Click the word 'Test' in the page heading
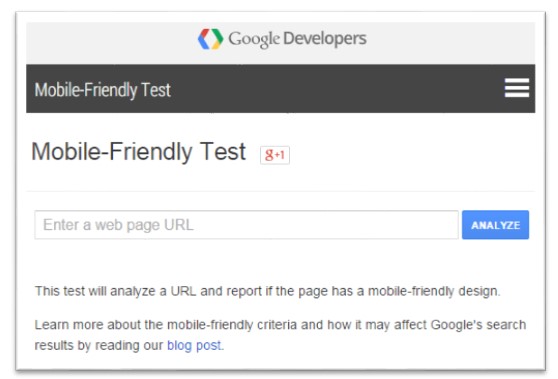 [x=222, y=151]
